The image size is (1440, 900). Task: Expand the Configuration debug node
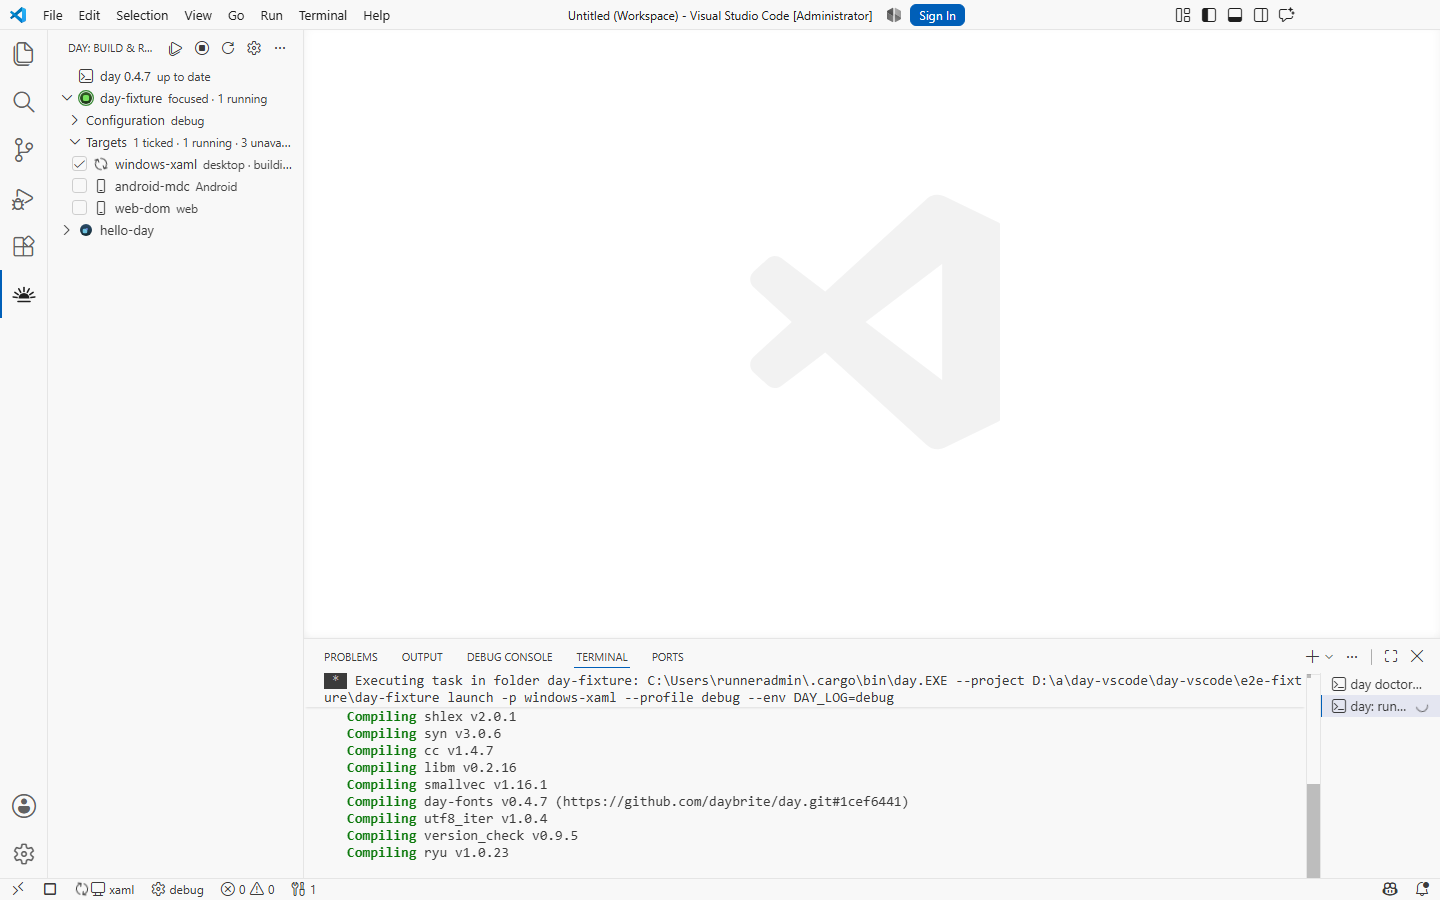pos(74,120)
